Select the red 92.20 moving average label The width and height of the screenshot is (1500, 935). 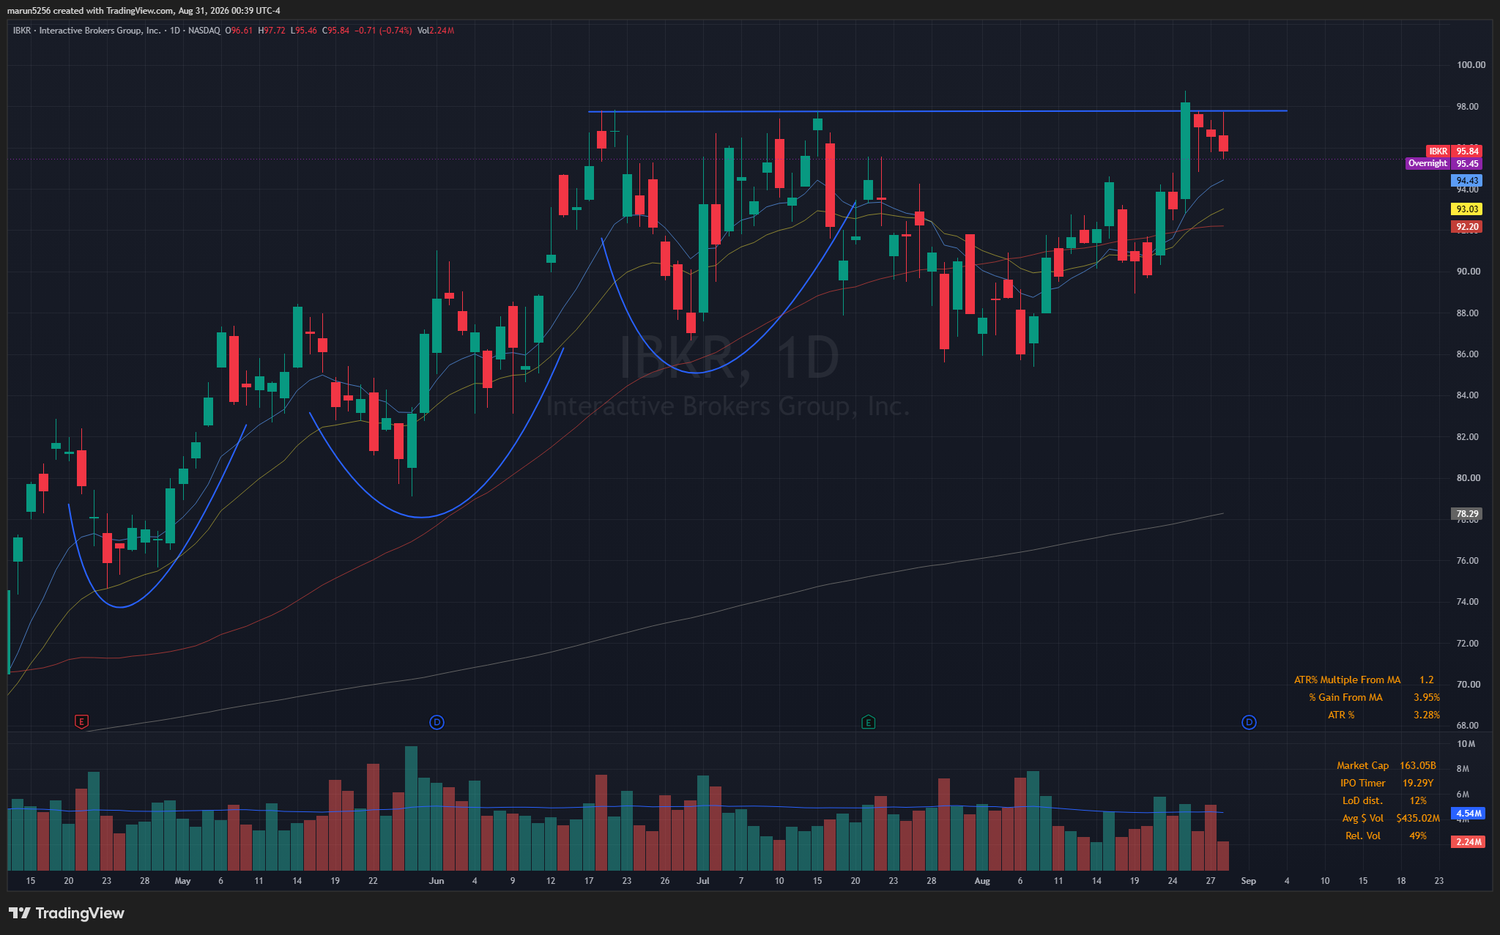[1467, 227]
